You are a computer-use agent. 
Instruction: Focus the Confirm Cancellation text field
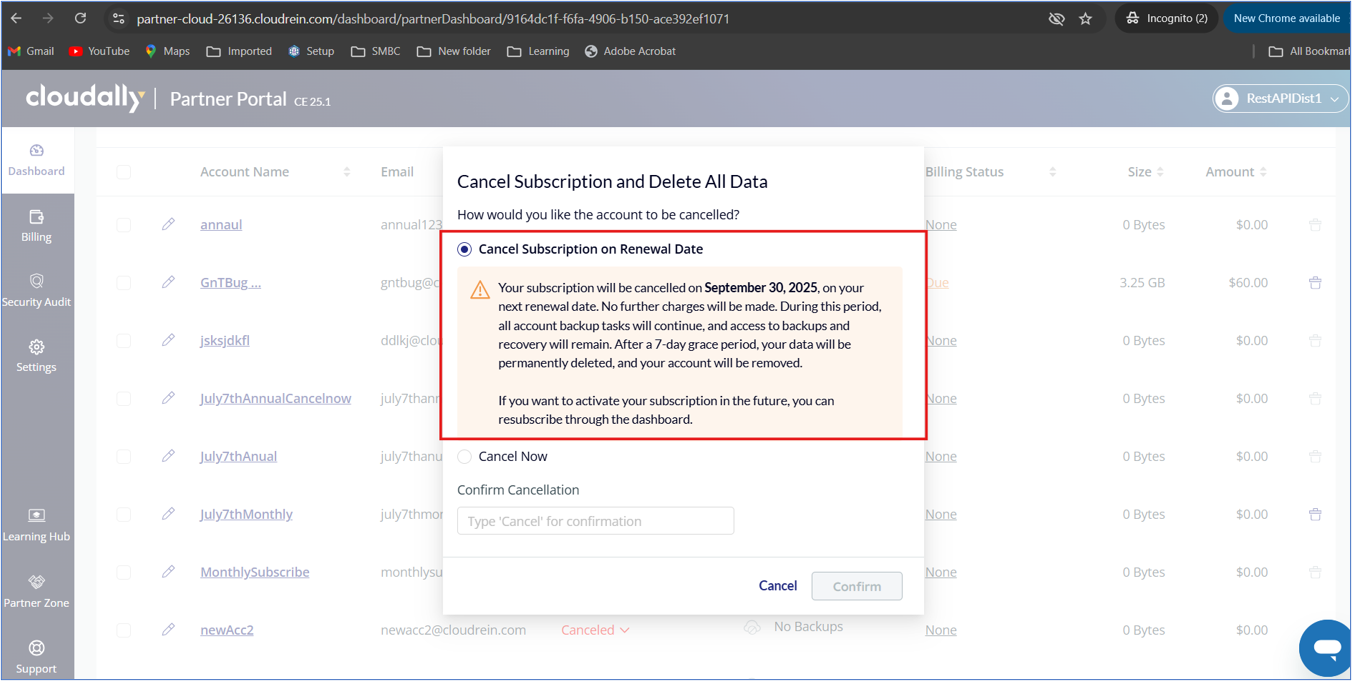pos(595,521)
